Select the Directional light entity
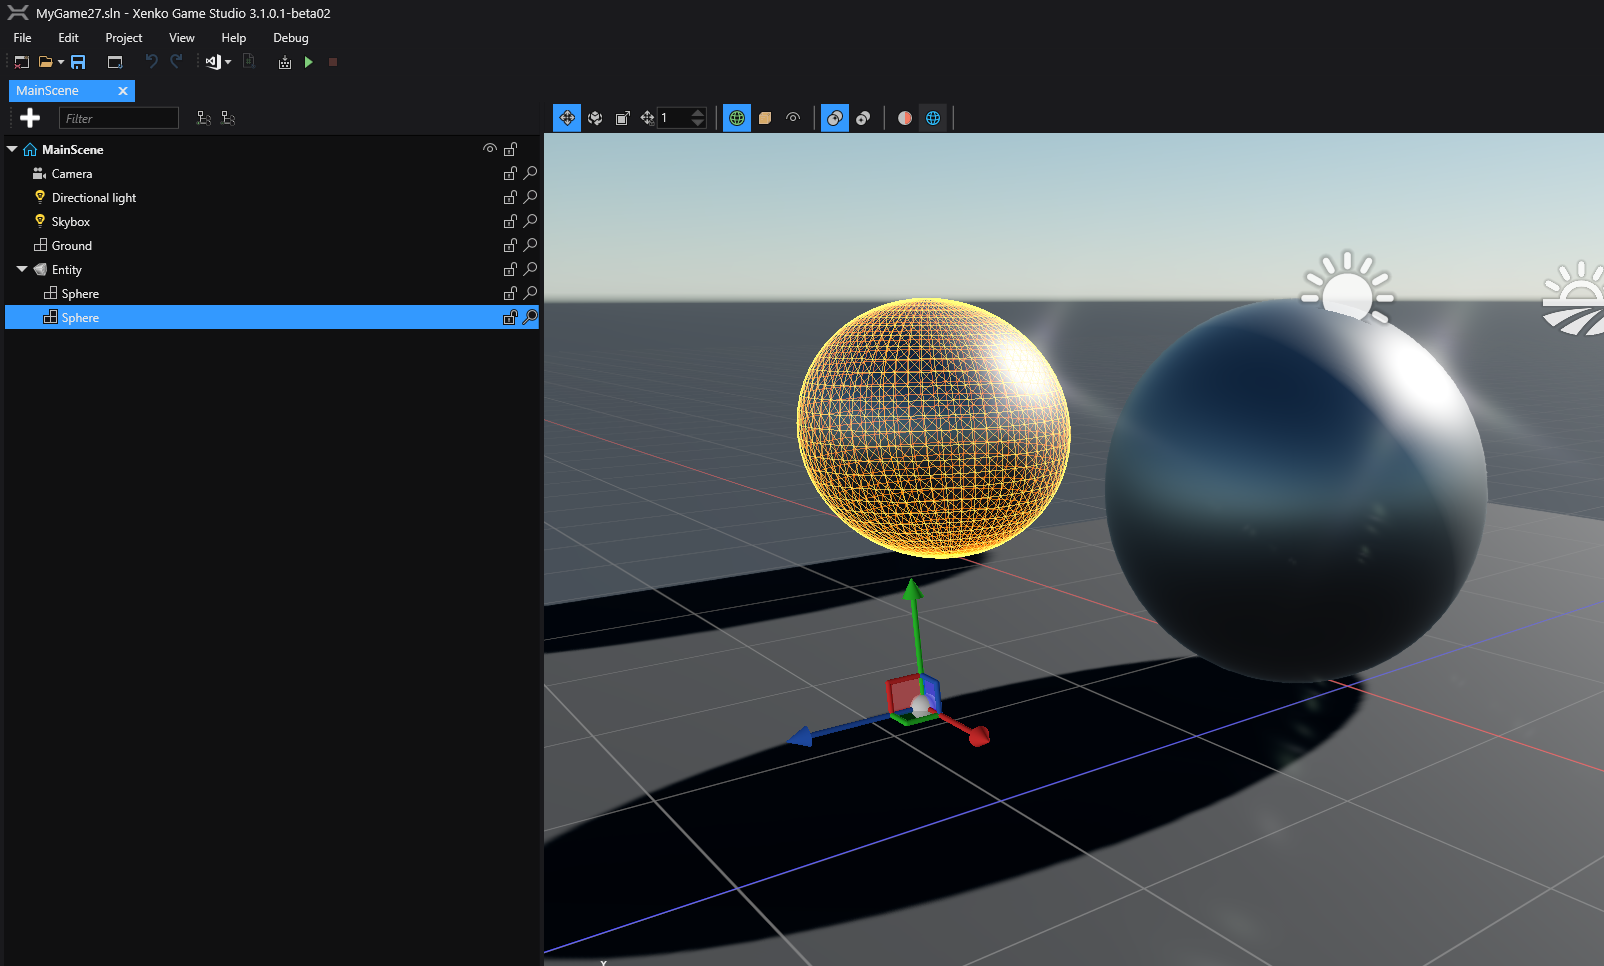The width and height of the screenshot is (1604, 966). click(x=94, y=198)
